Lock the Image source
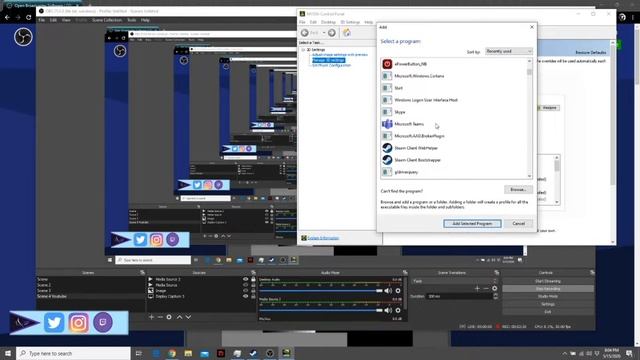This screenshot has width=640, height=360. point(253,291)
